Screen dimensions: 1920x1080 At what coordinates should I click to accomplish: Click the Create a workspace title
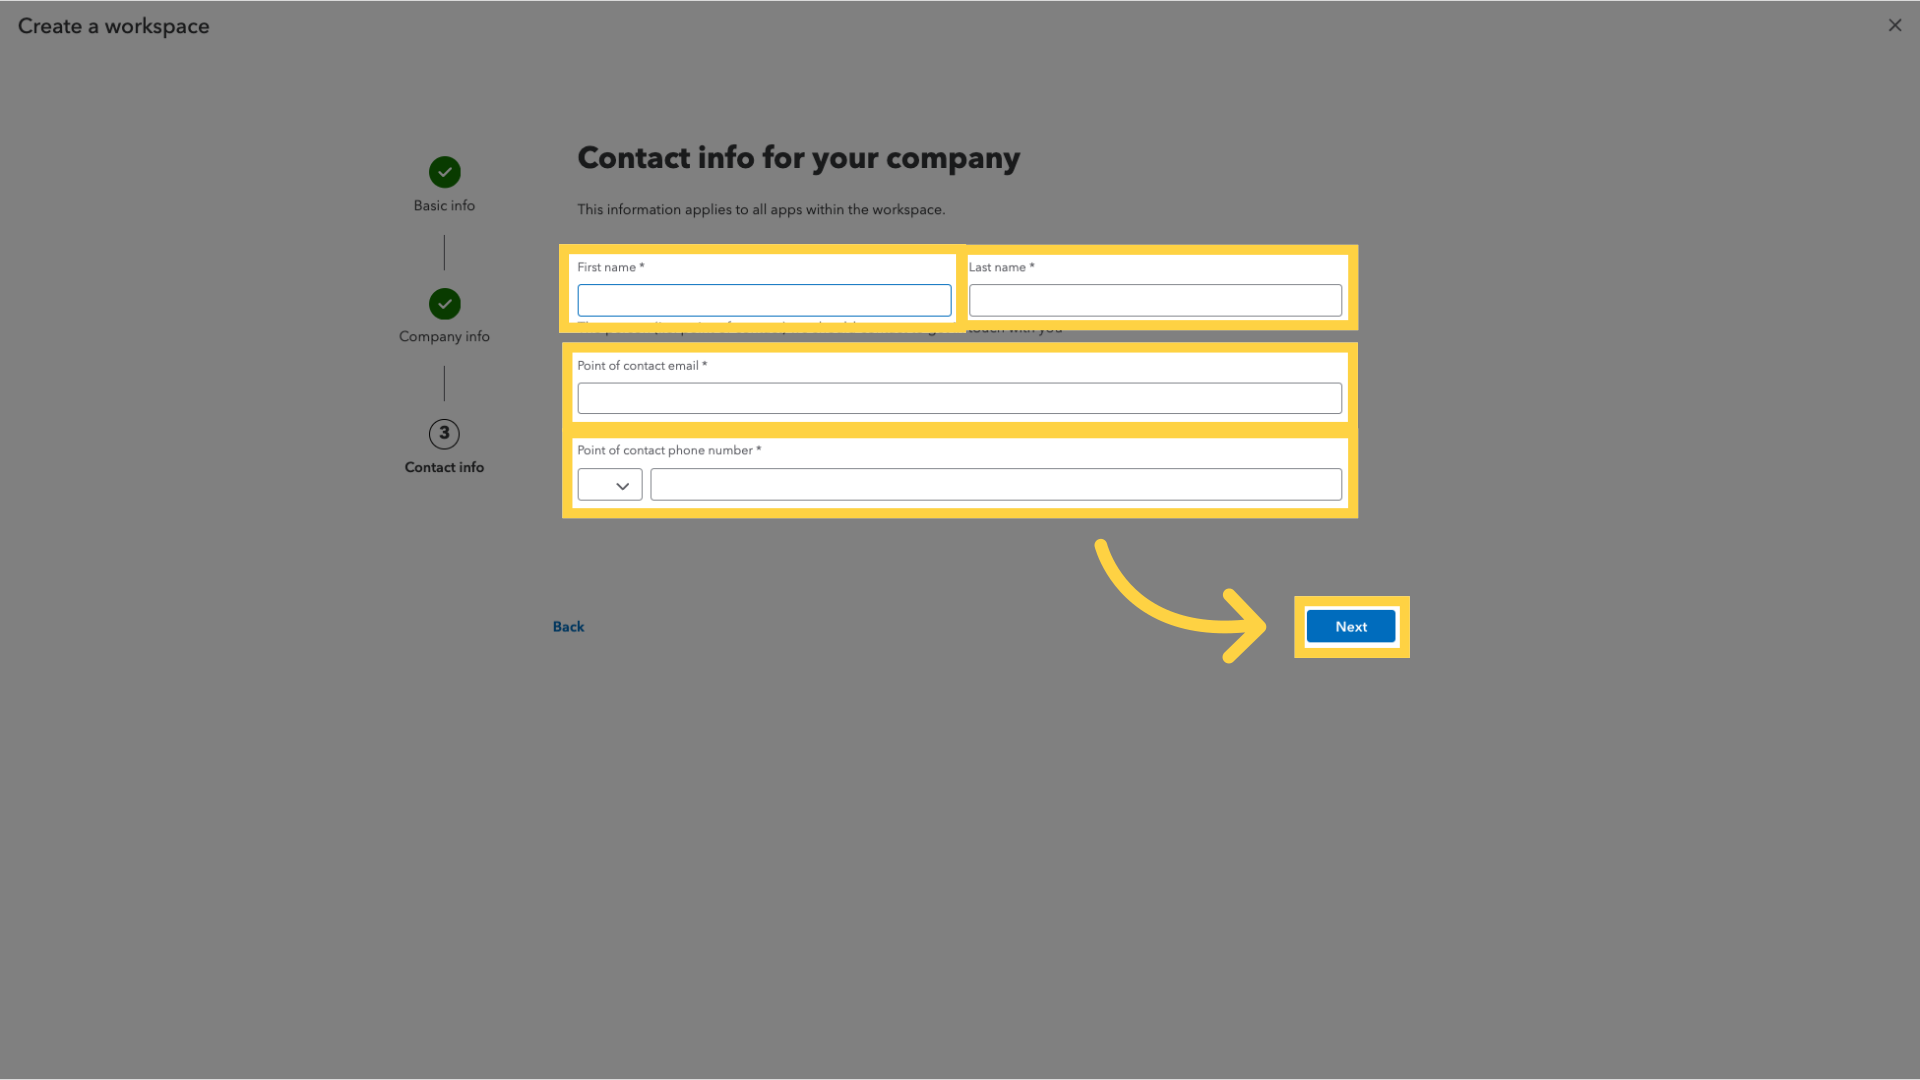[113, 26]
